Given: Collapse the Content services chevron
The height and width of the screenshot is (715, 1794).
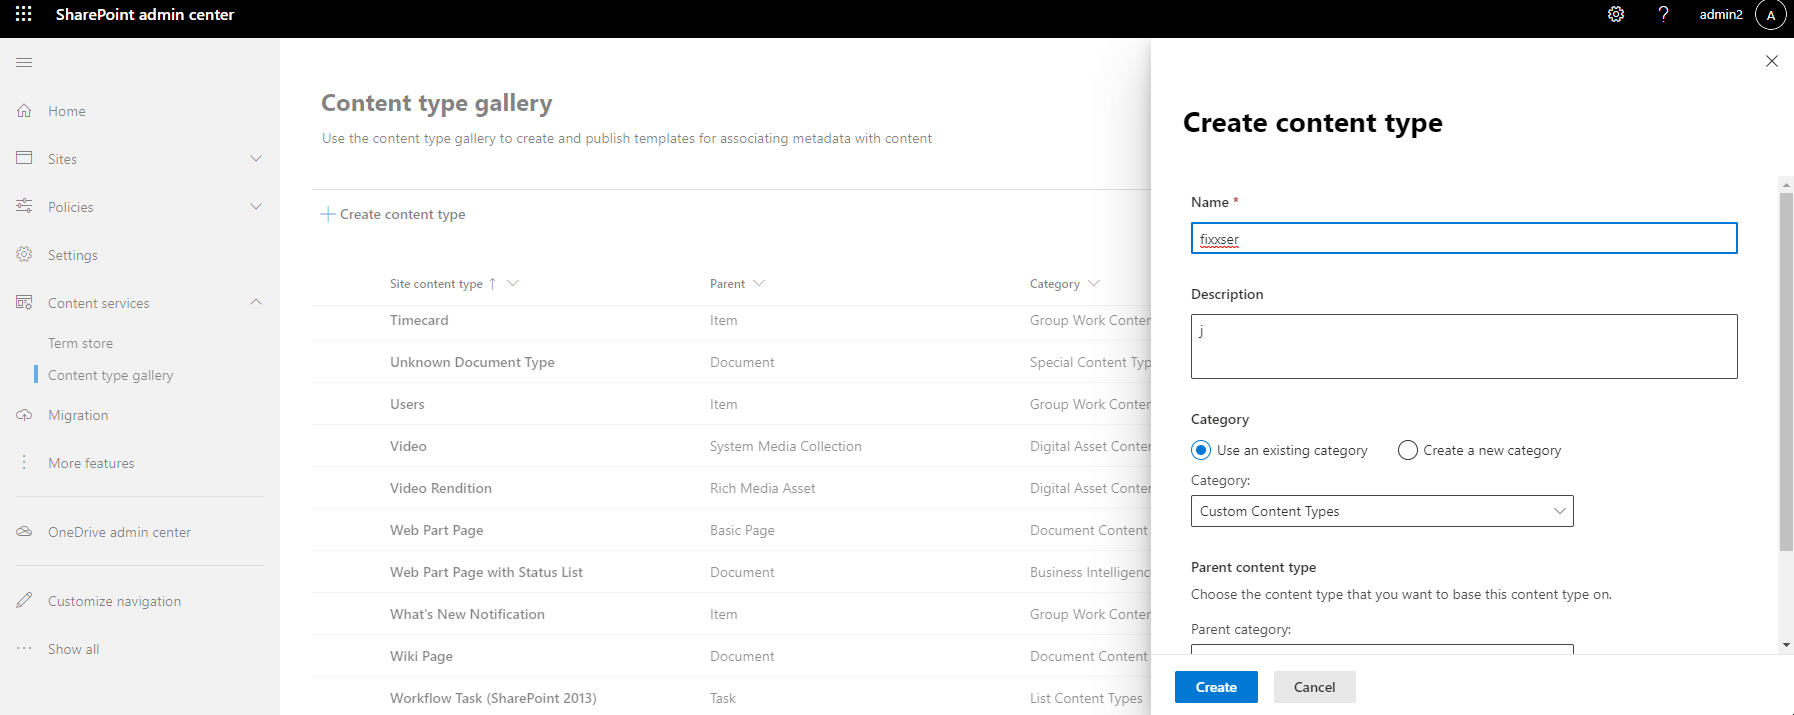Looking at the screenshot, I should click(x=256, y=302).
